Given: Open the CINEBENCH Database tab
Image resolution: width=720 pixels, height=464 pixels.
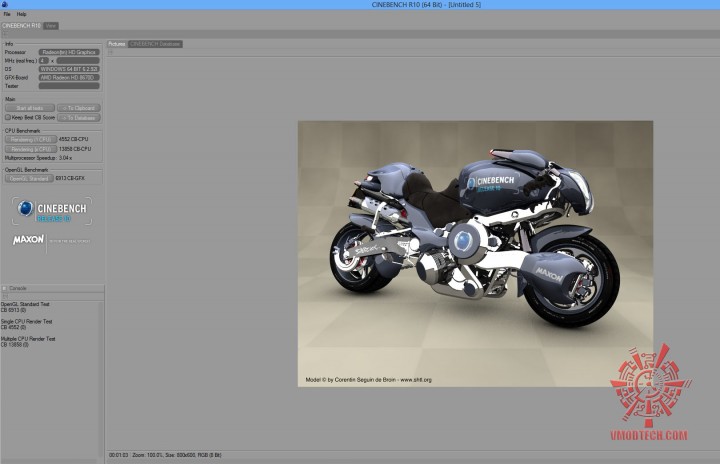Looking at the screenshot, I should [155, 44].
